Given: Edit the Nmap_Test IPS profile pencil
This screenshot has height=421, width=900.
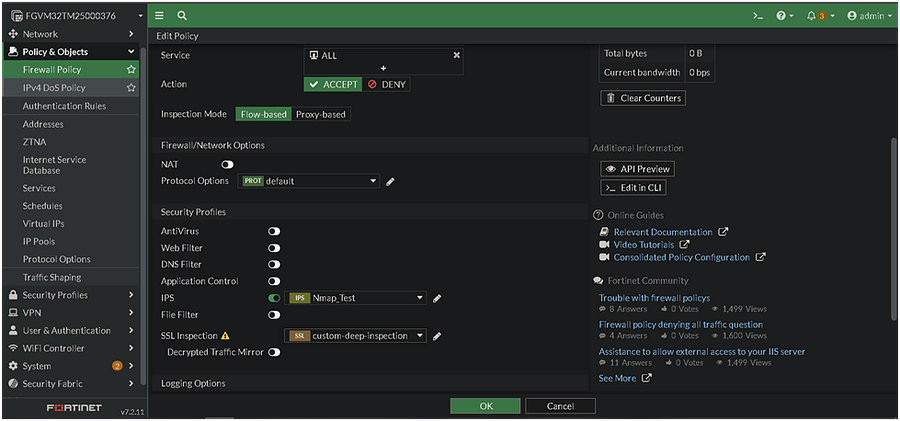Looking at the screenshot, I should [437, 298].
